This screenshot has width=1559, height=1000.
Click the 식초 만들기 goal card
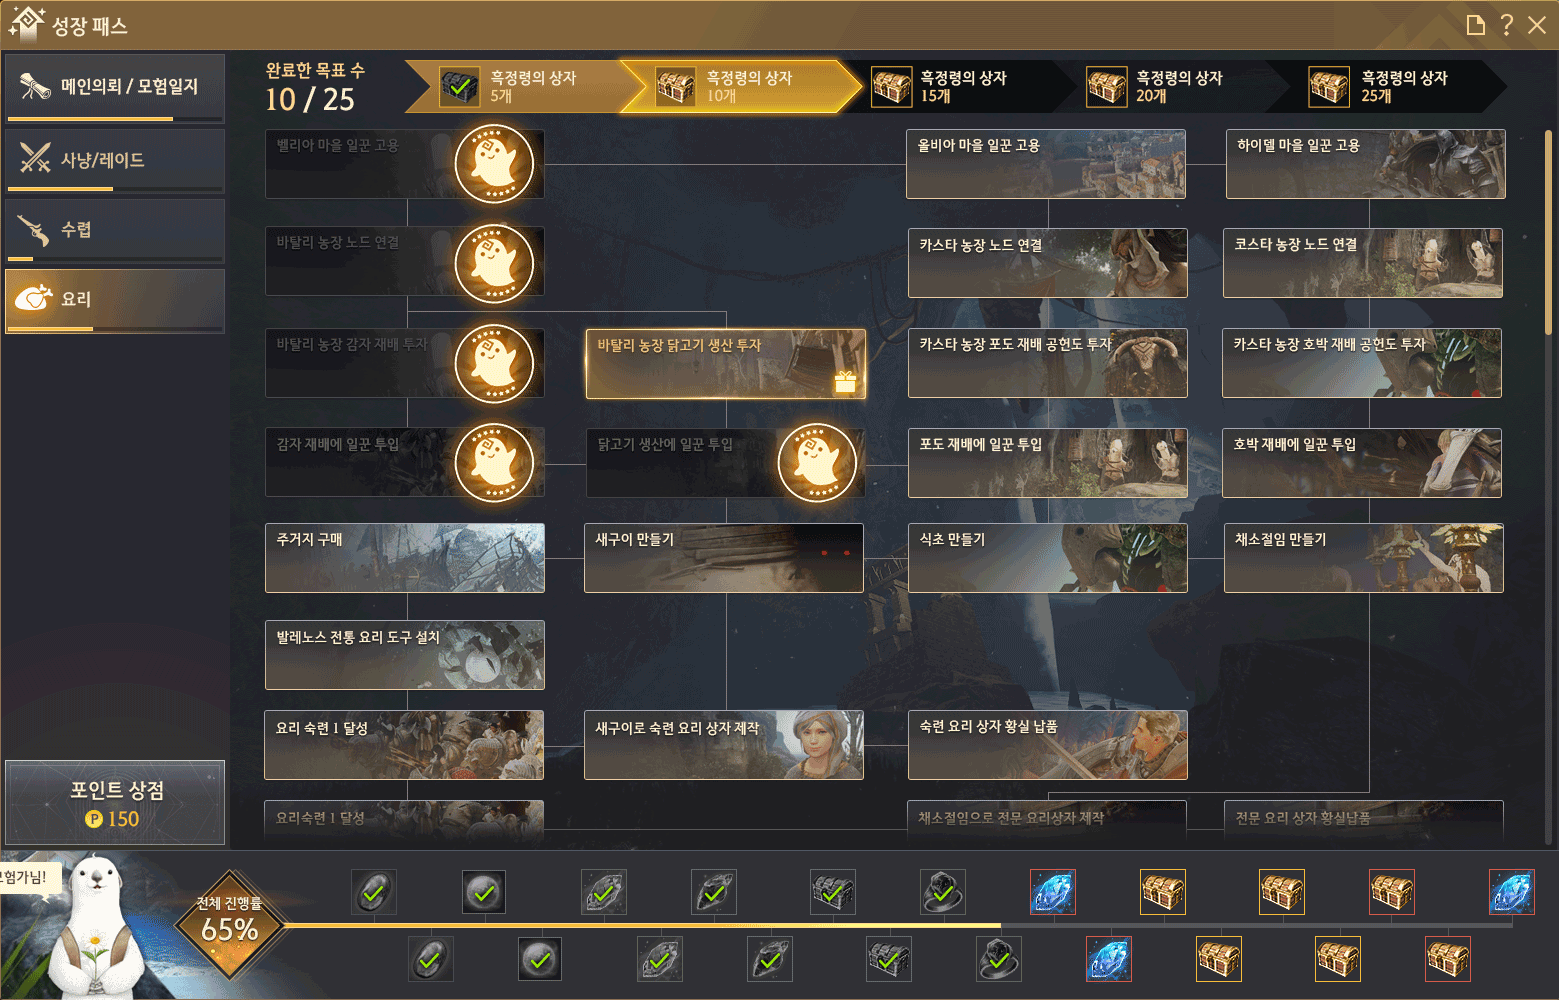1048,558
